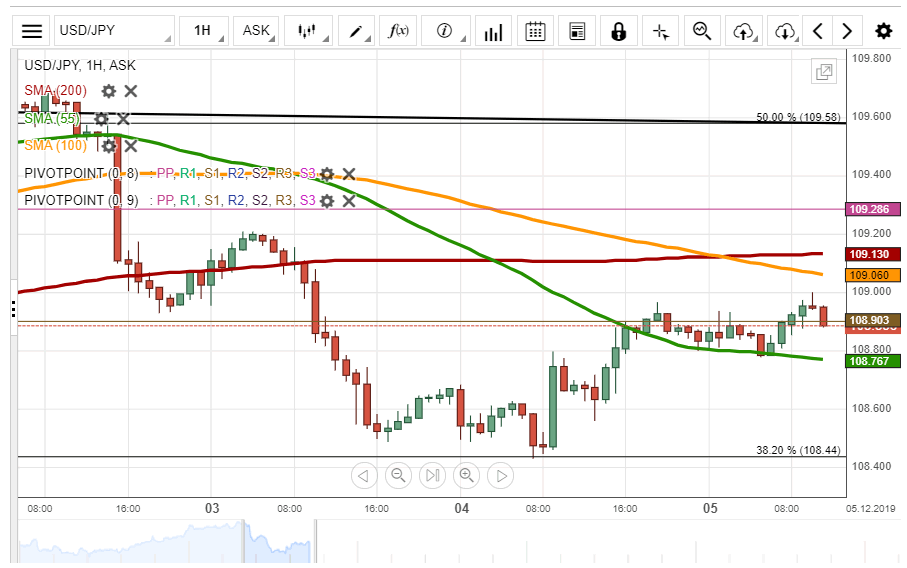Click the 03 date axis label
Image resolution: width=907 pixels, height=568 pixels.
[x=212, y=508]
